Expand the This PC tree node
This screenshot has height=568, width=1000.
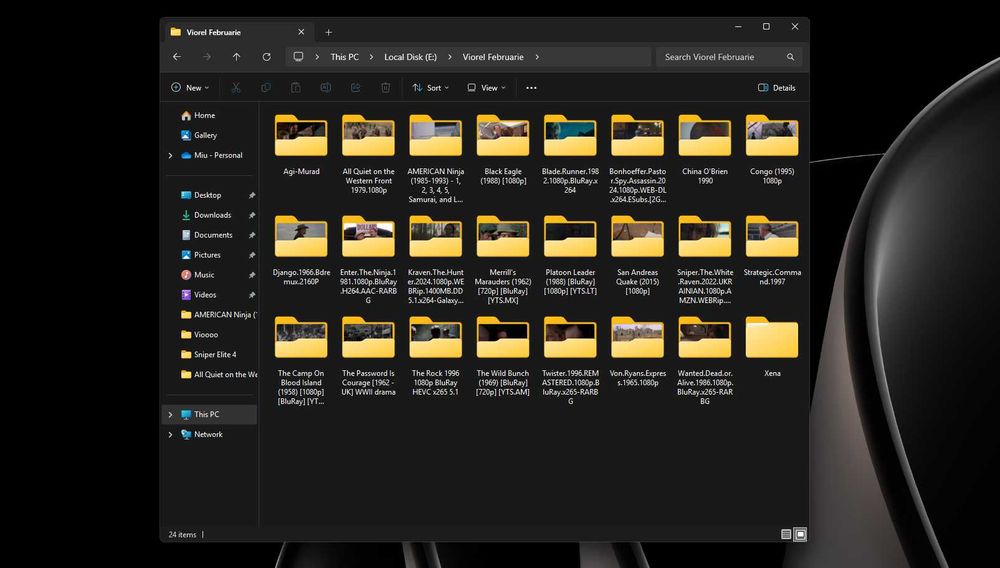point(170,415)
